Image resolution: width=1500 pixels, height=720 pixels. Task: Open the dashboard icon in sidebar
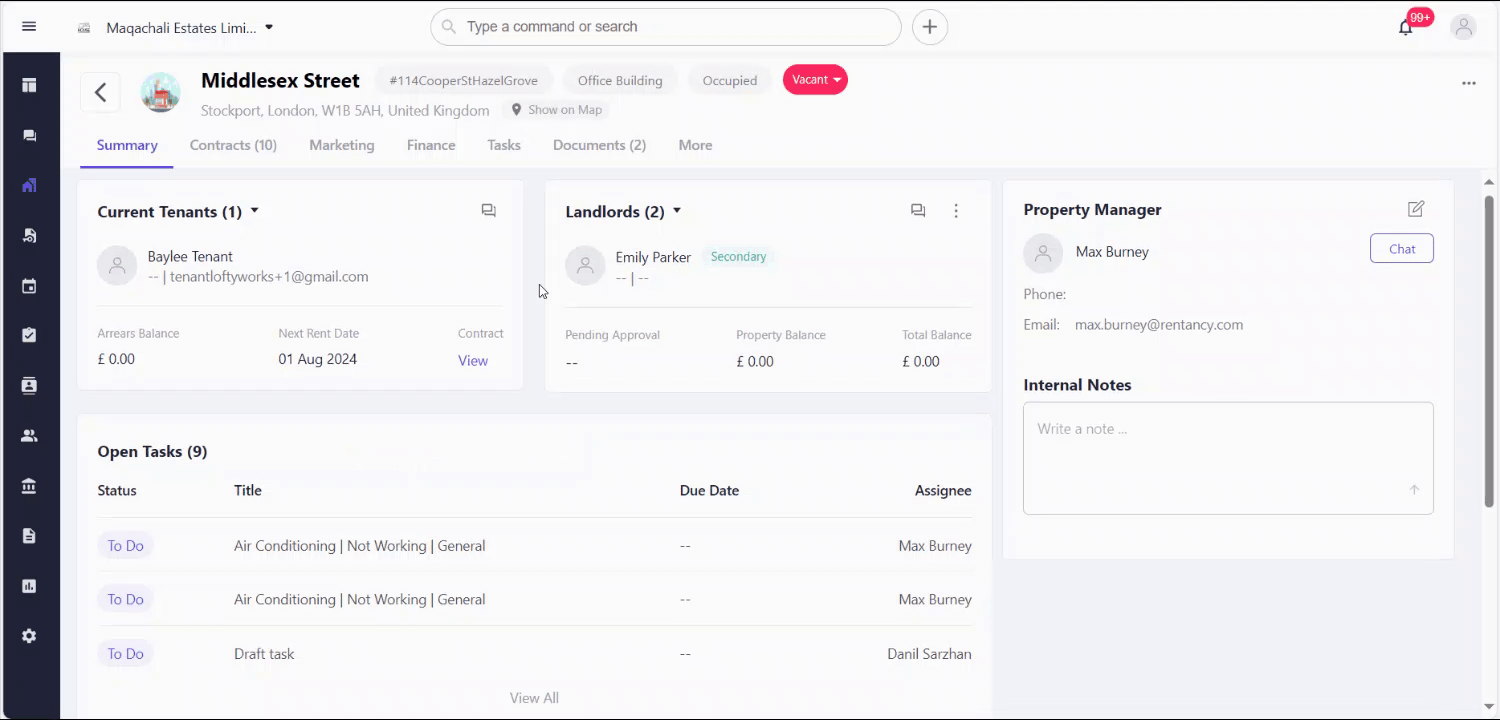click(29, 85)
